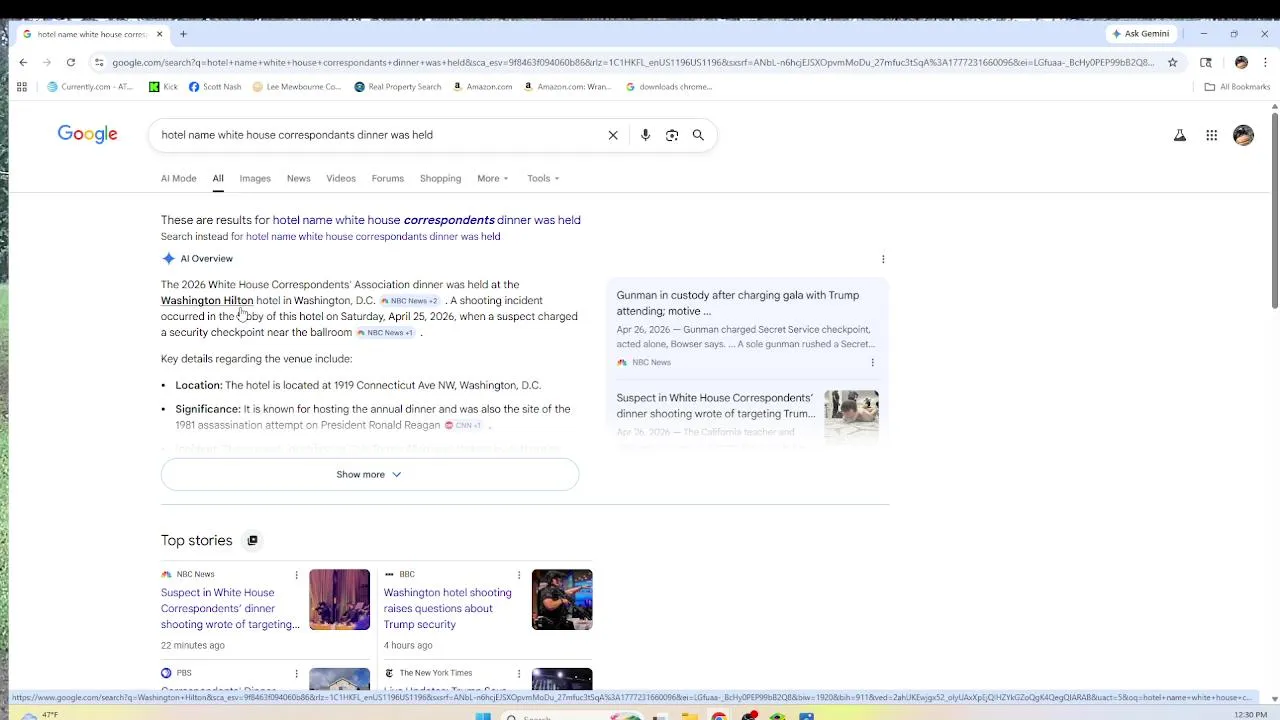Expand the Tools dropdown
The image size is (1280, 720).
pyautogui.click(x=543, y=179)
